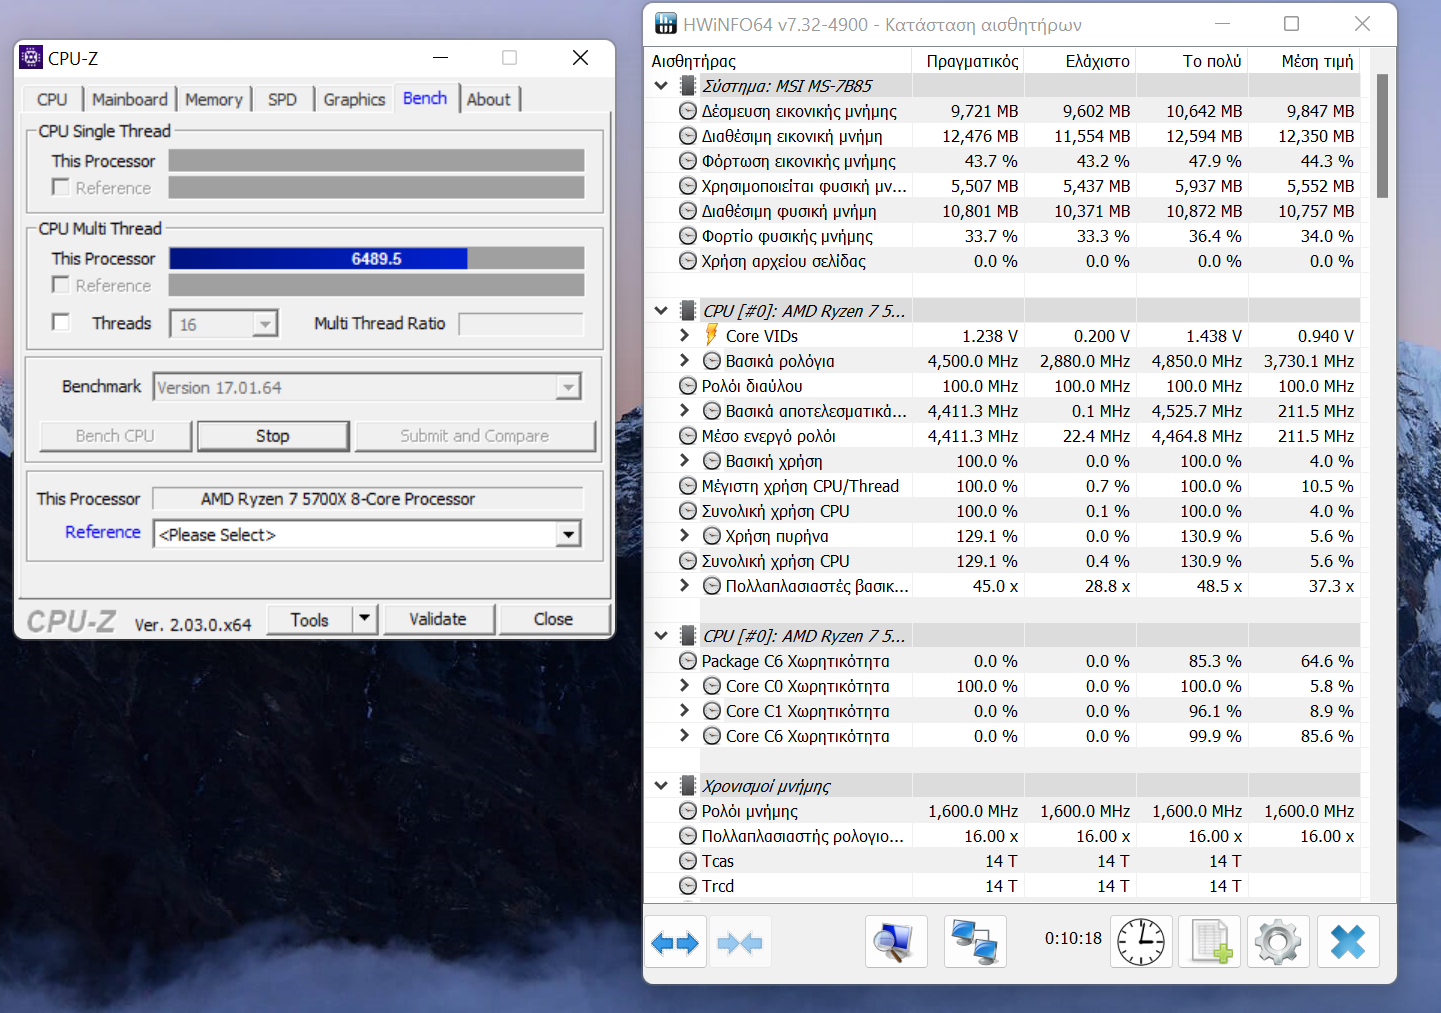The image size is (1441, 1013).
Task: Open the Reference processor Please Select dropdown
Action: pyautogui.click(x=568, y=534)
